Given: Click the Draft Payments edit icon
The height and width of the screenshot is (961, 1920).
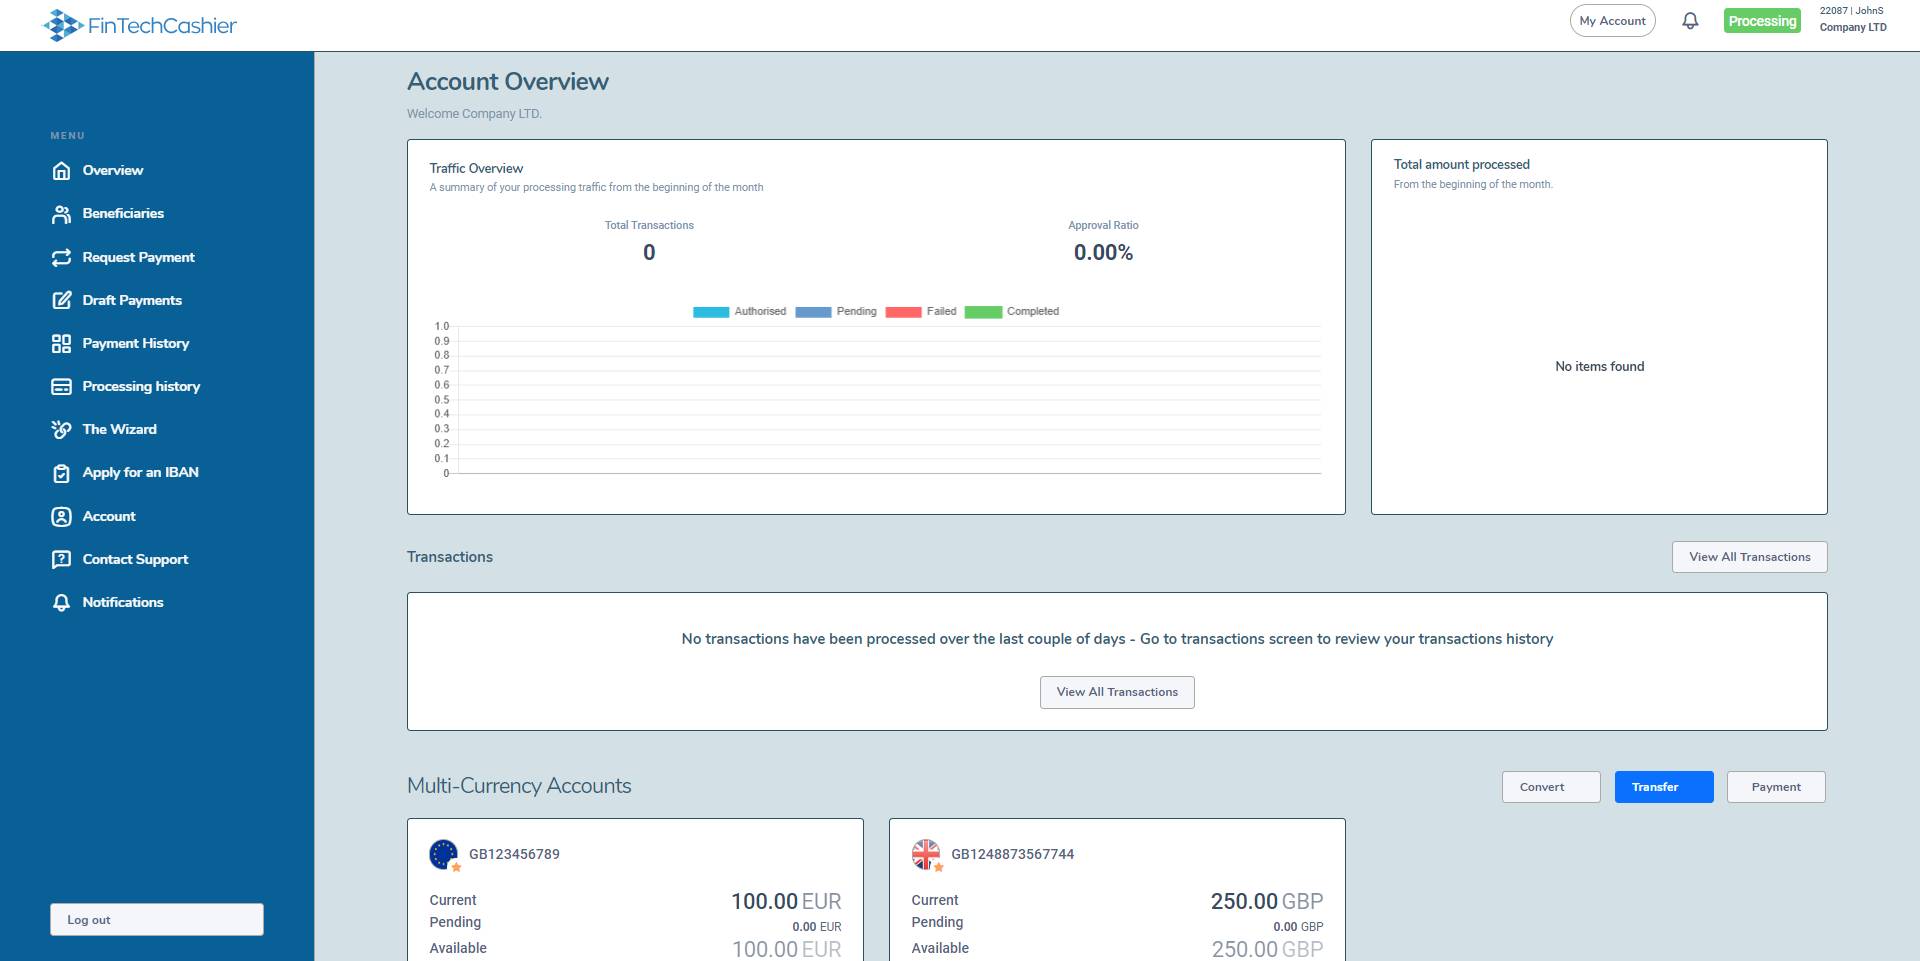Looking at the screenshot, I should (61, 301).
